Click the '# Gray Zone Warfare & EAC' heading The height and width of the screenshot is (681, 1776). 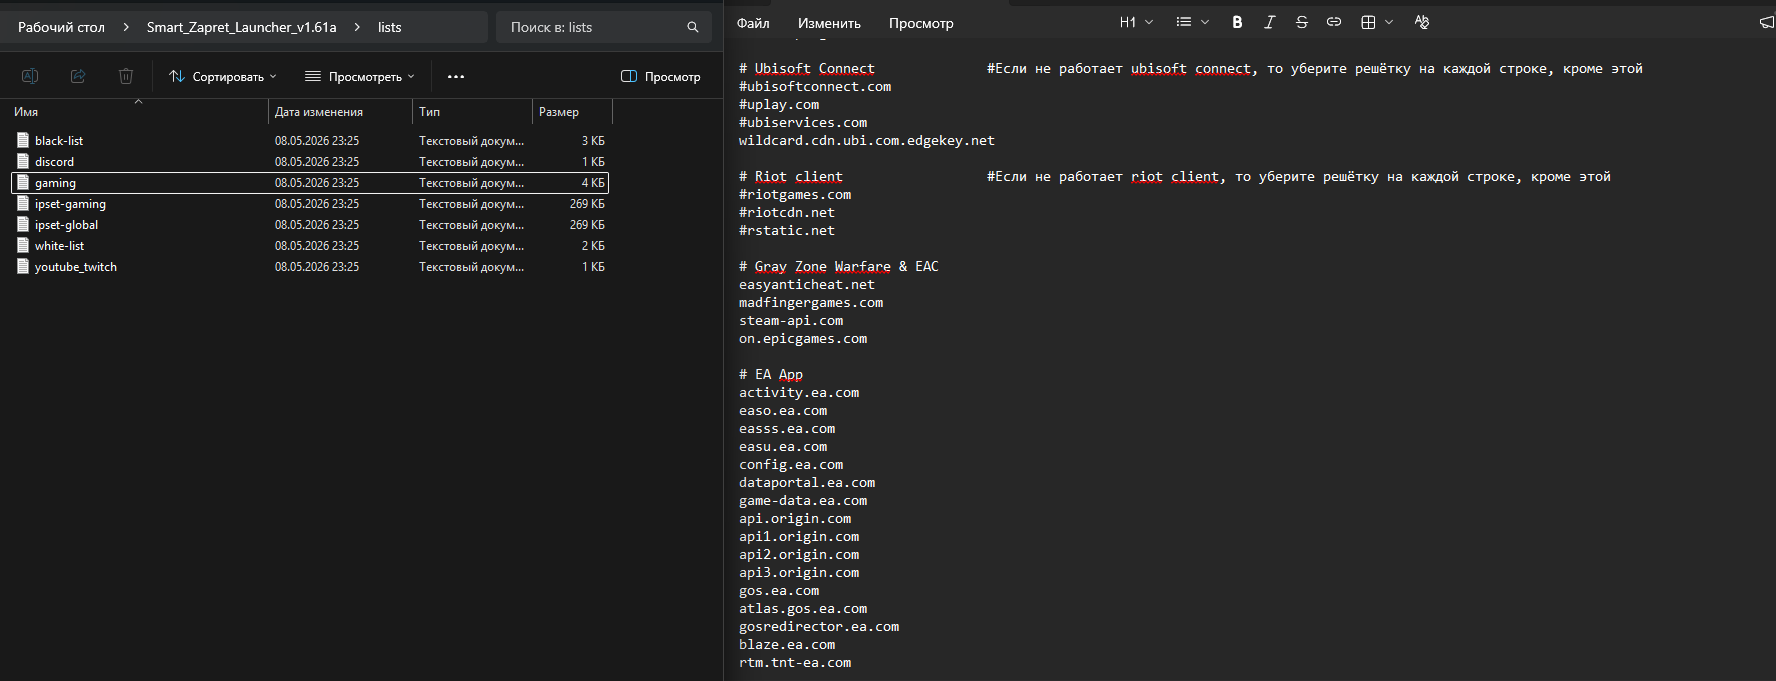click(x=839, y=266)
